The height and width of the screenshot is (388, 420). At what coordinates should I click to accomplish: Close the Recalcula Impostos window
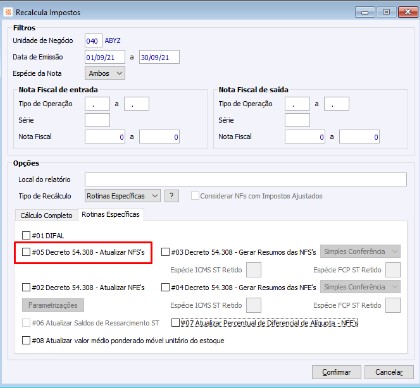tap(408, 12)
